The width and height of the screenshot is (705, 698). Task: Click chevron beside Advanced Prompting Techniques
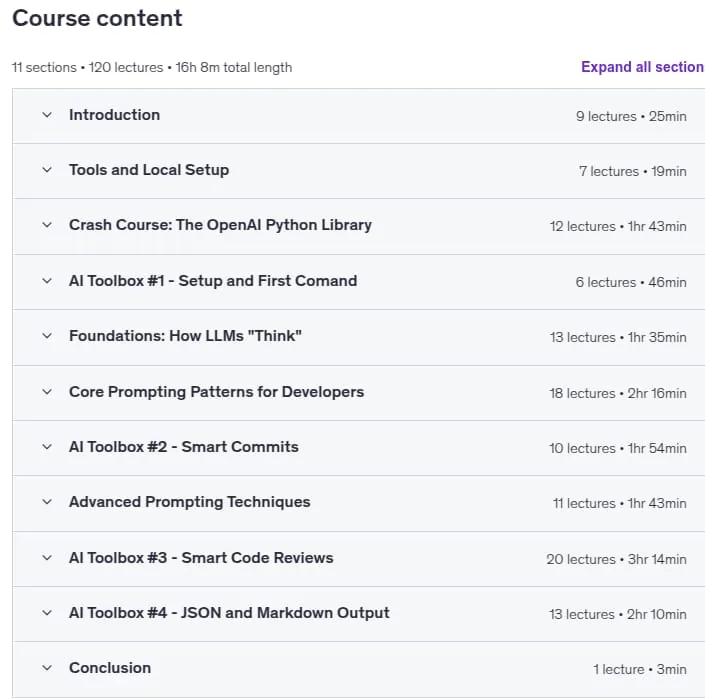coord(47,502)
